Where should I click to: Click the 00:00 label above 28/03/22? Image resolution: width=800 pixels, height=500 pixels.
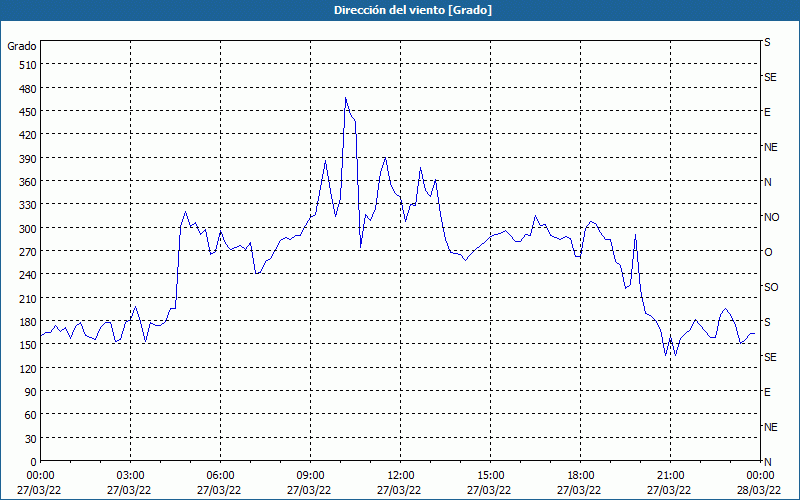tap(760, 476)
